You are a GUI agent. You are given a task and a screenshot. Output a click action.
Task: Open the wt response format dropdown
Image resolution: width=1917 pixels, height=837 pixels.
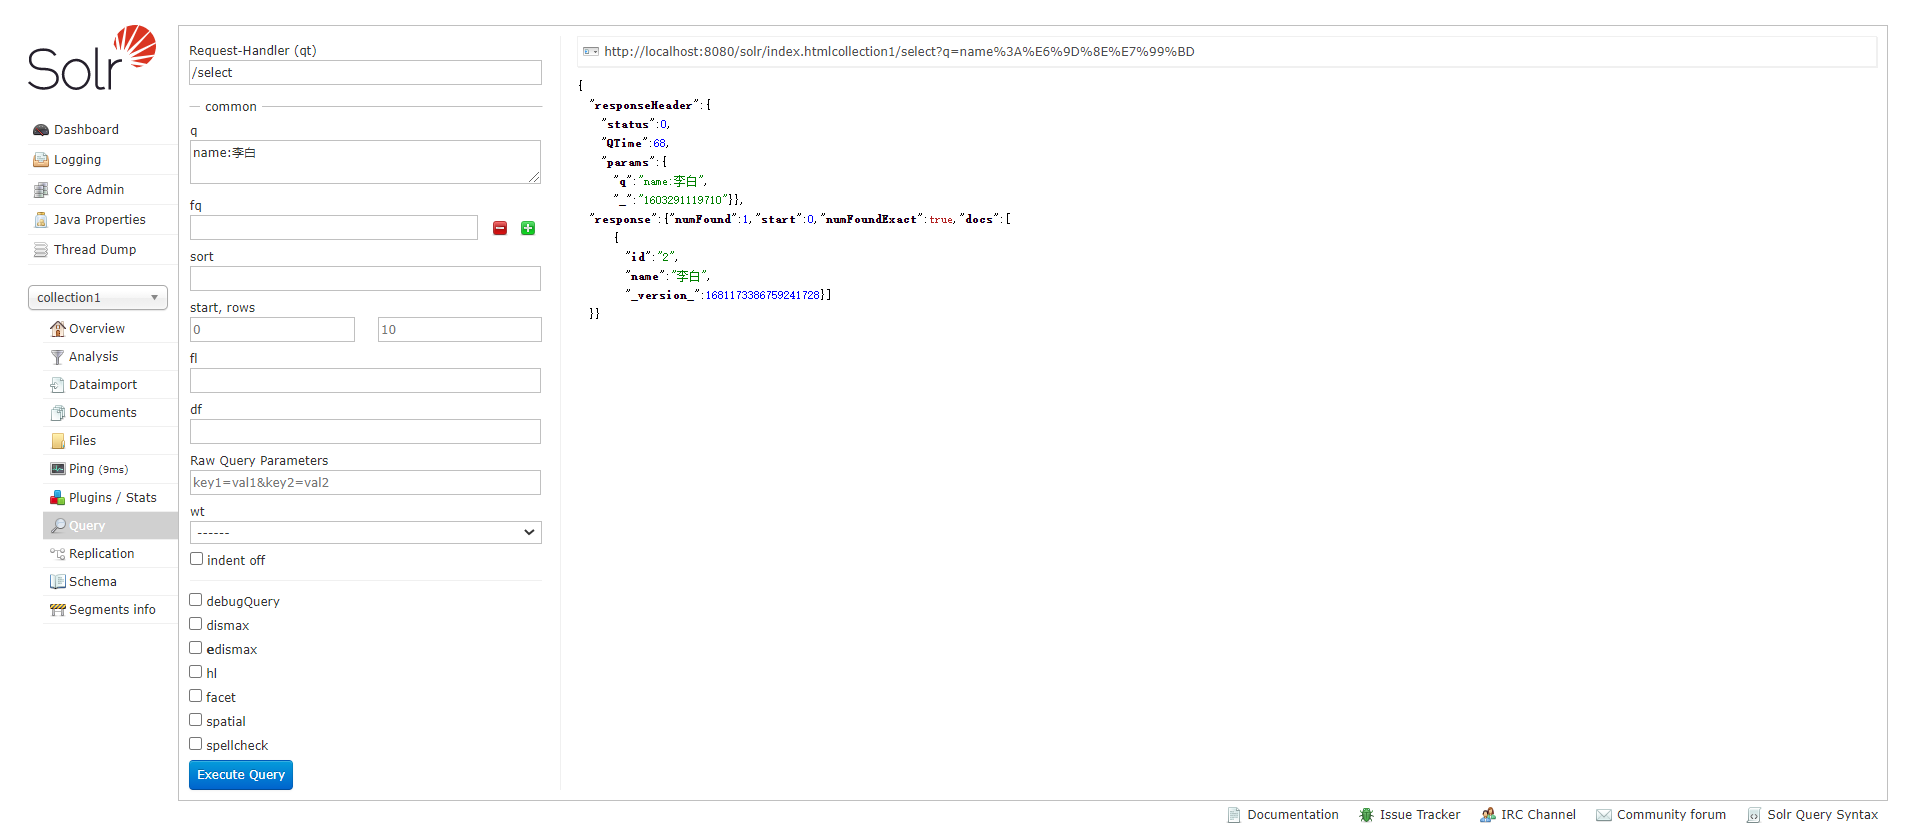click(366, 533)
